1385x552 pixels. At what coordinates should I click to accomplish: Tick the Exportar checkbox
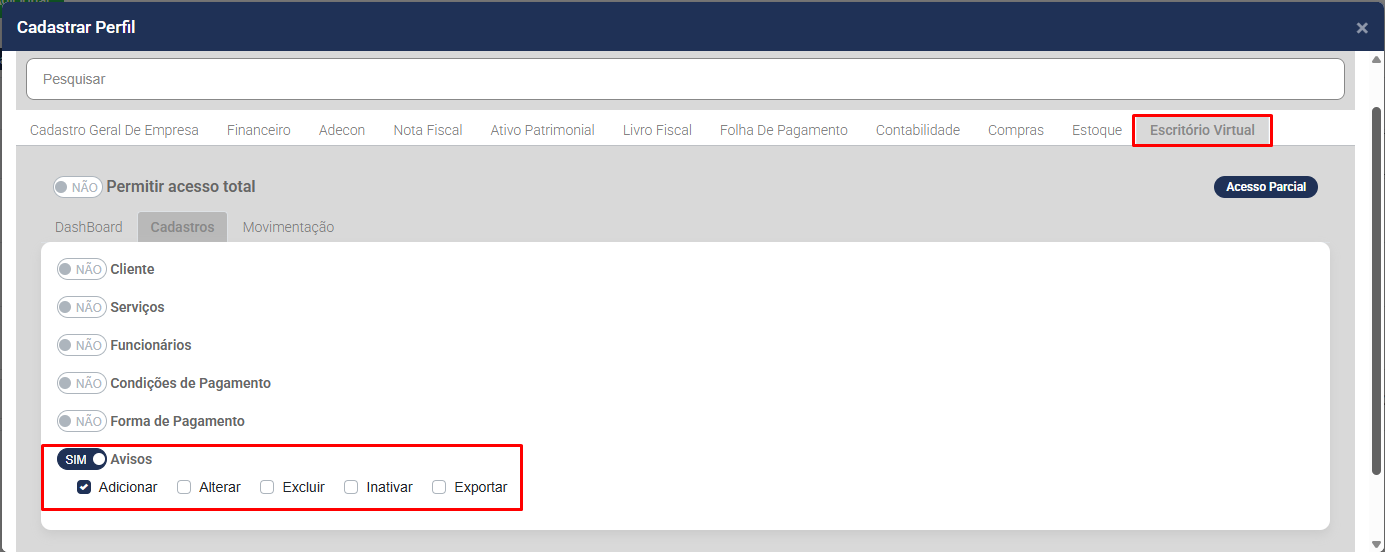tap(439, 487)
